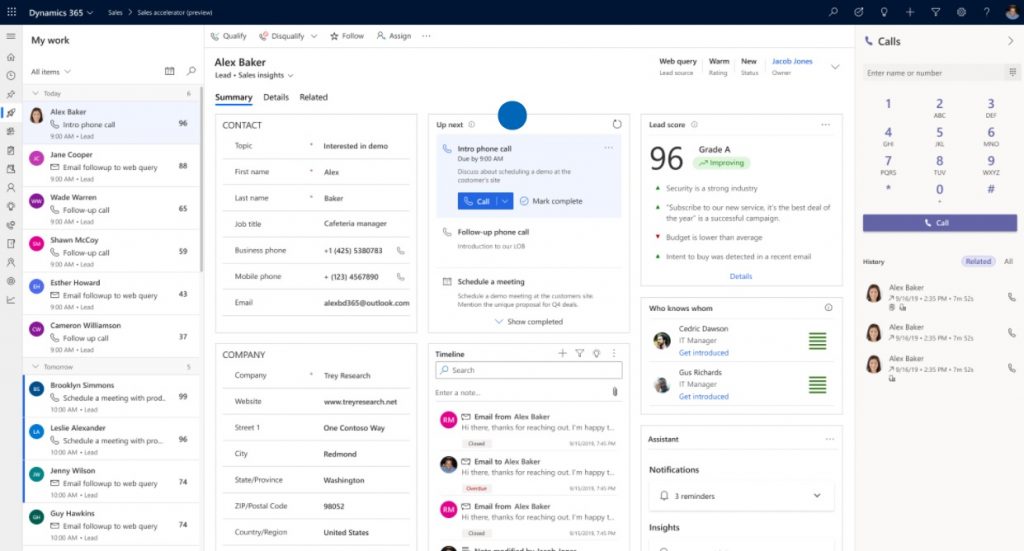Click the hamburger menu in left sidebar

10,37
